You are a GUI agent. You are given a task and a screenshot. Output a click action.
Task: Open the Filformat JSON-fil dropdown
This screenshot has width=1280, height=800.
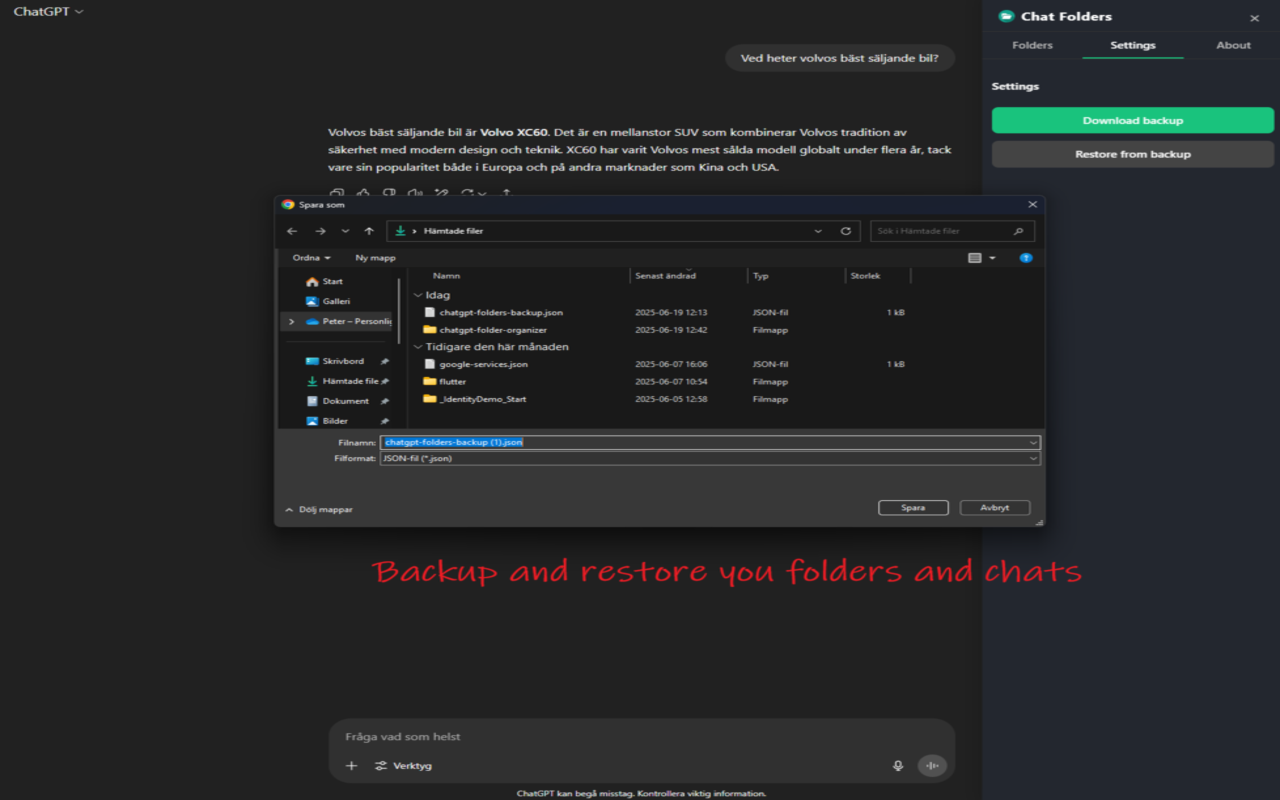click(x=710, y=459)
